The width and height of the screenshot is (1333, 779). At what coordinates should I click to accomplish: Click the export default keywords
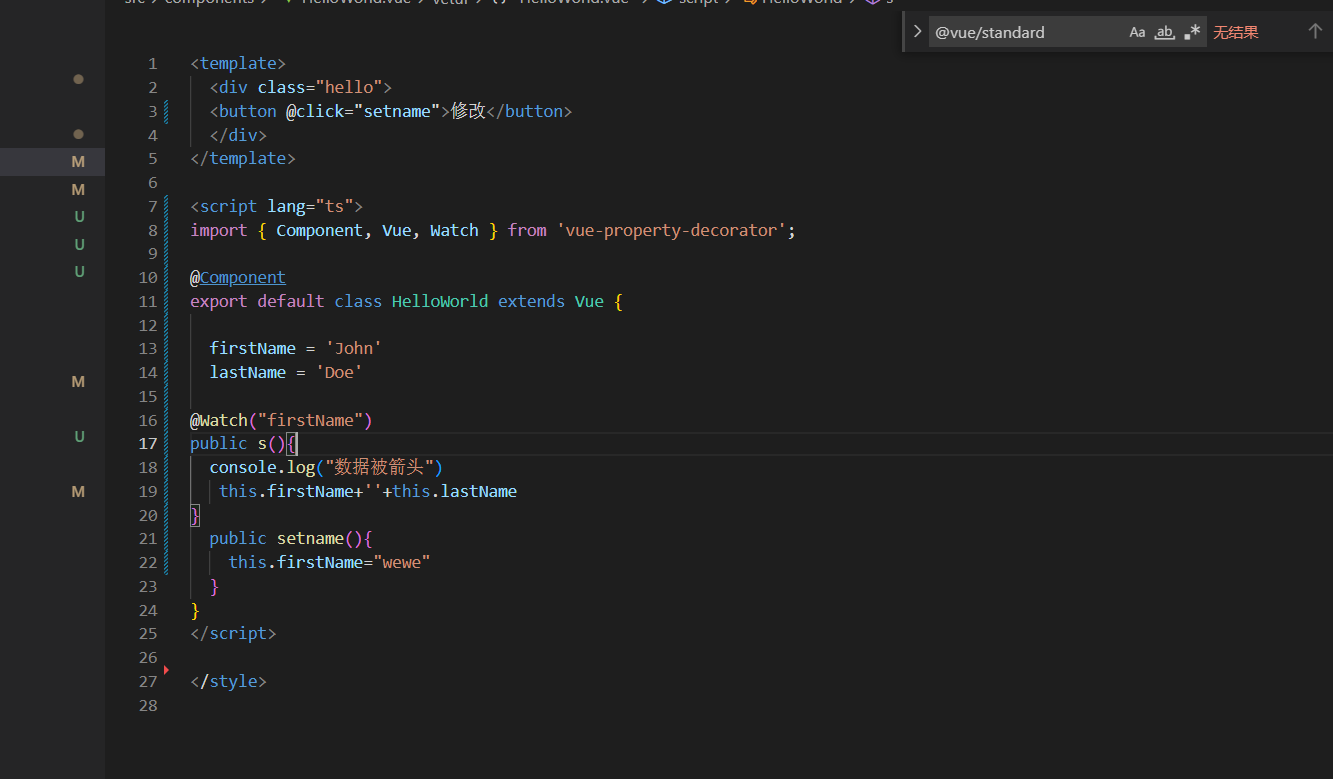click(x=257, y=301)
